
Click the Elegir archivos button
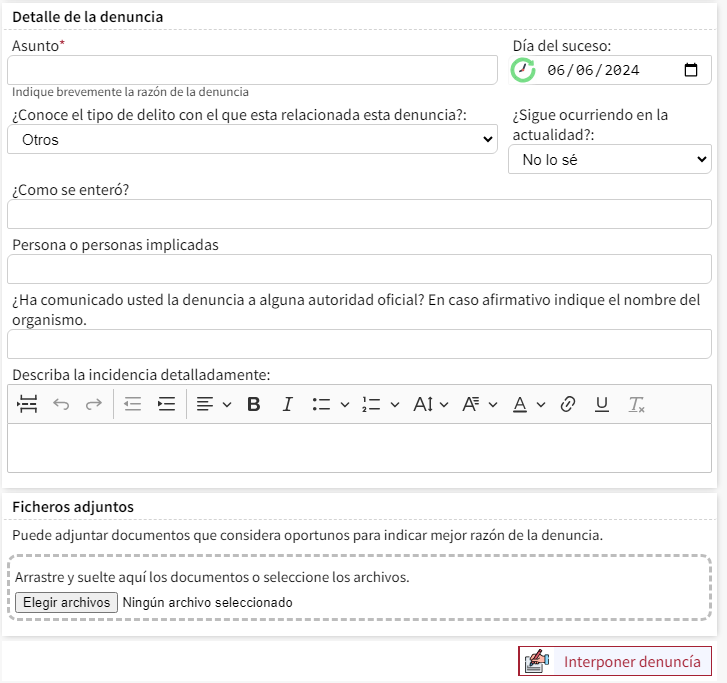tap(67, 602)
